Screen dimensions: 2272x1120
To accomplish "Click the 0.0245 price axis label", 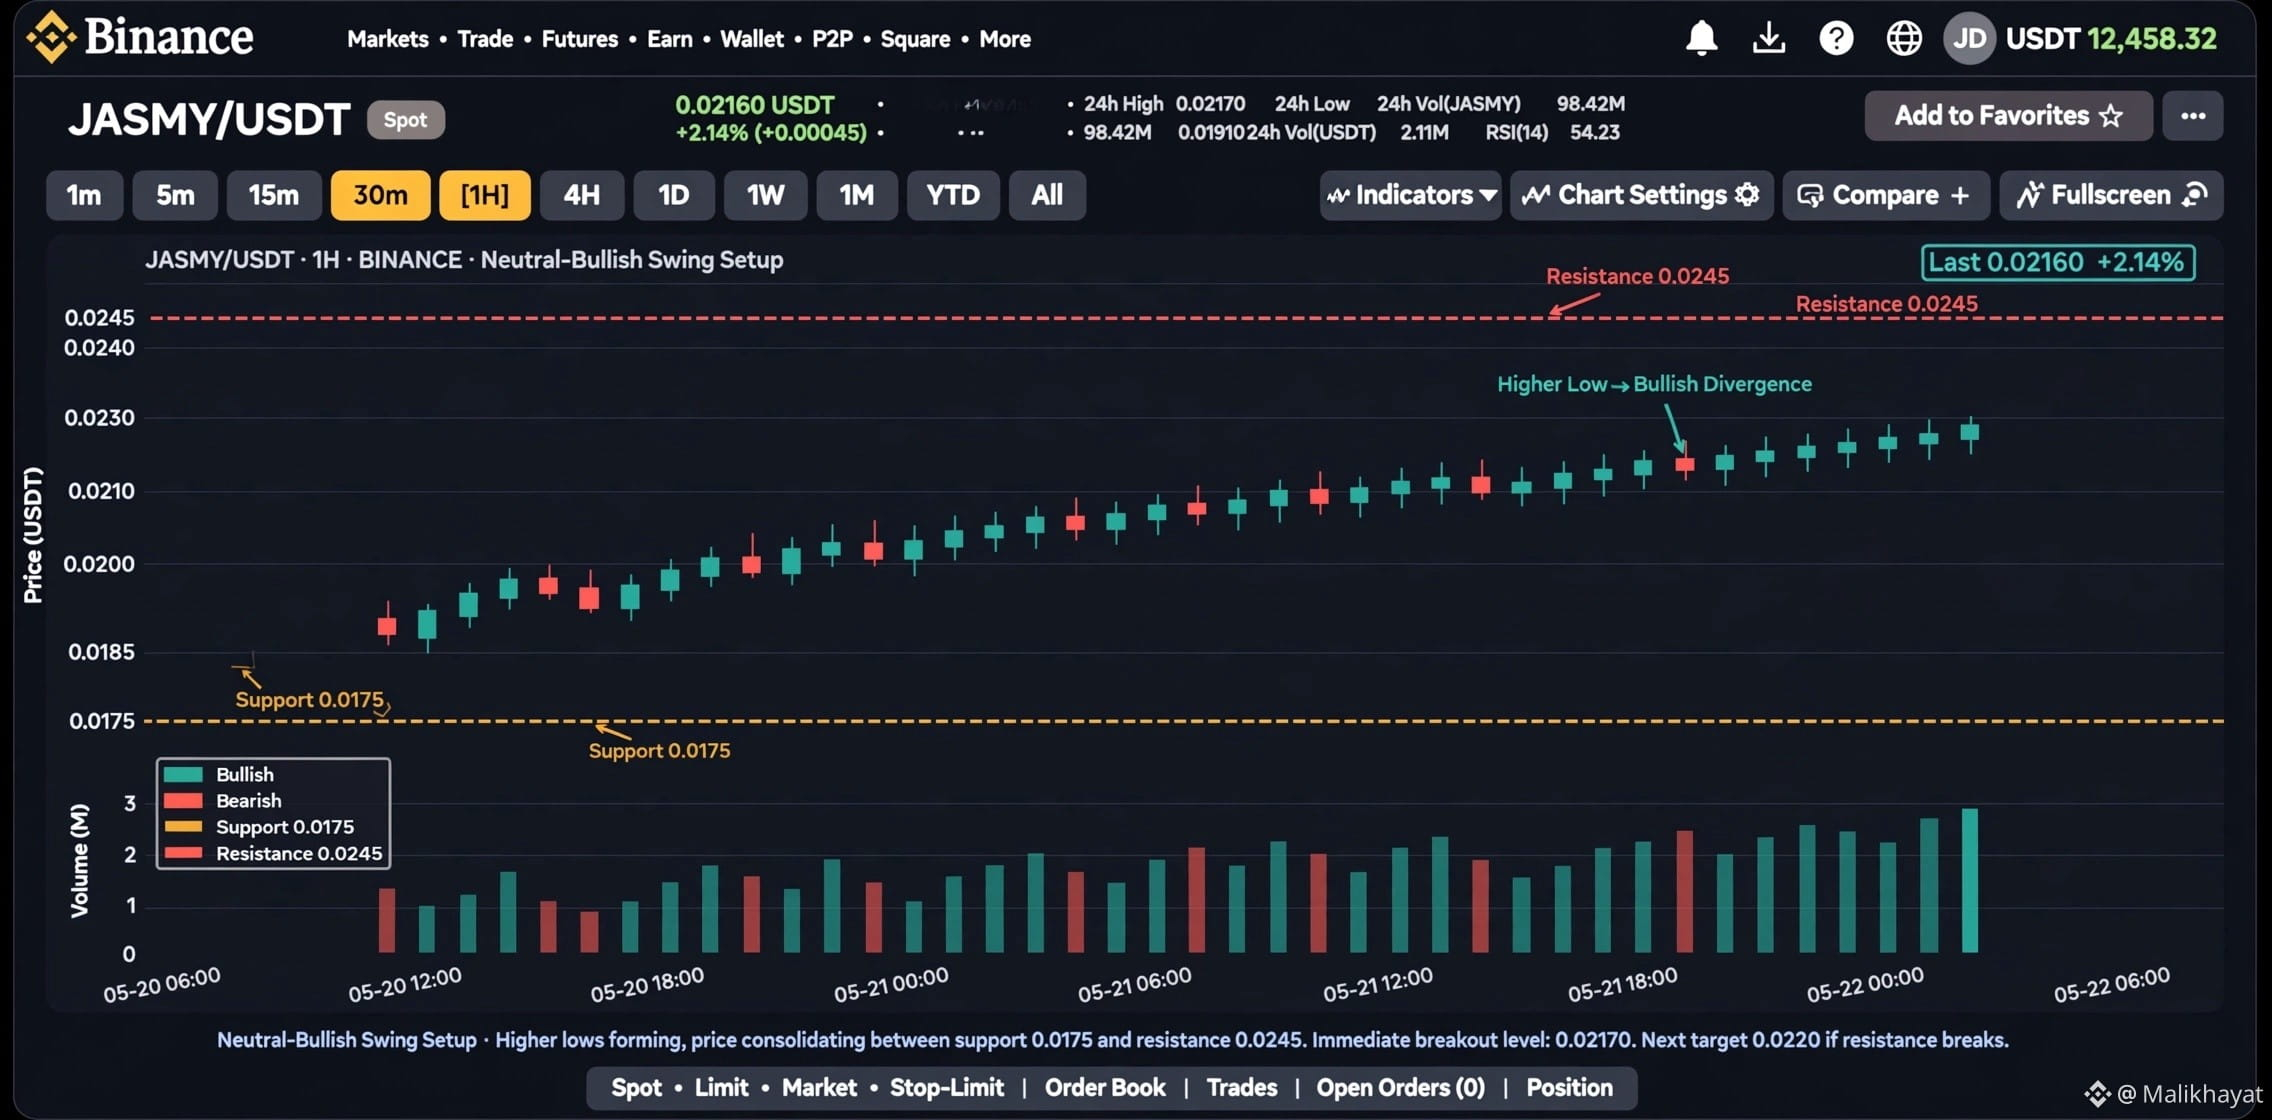I will click(x=99, y=318).
